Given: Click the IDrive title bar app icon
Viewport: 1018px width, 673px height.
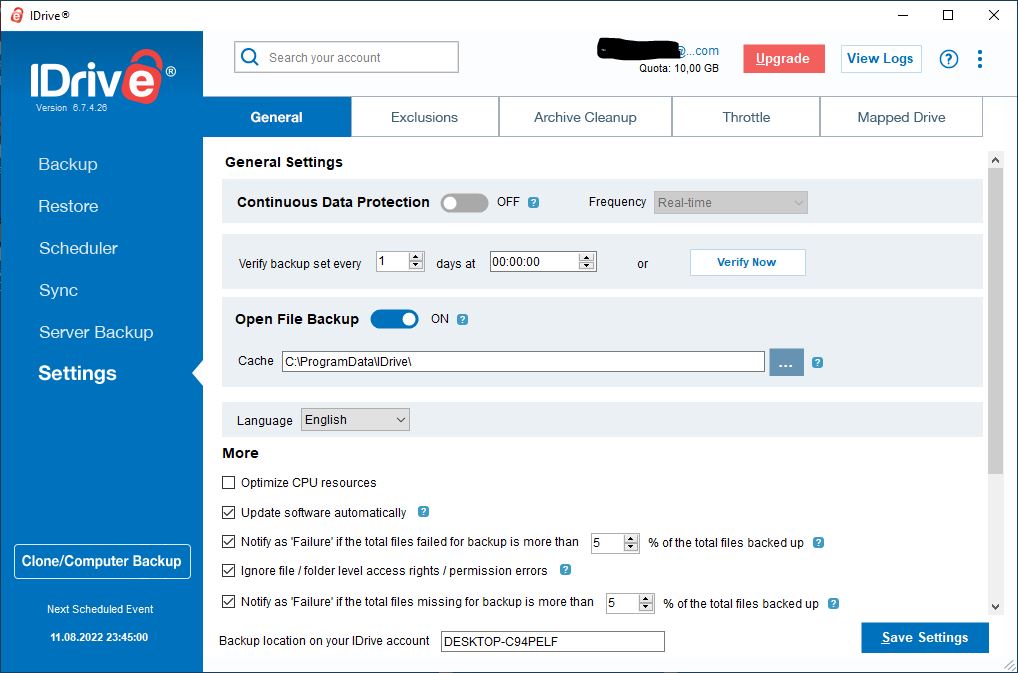Looking at the screenshot, I should (17, 15).
